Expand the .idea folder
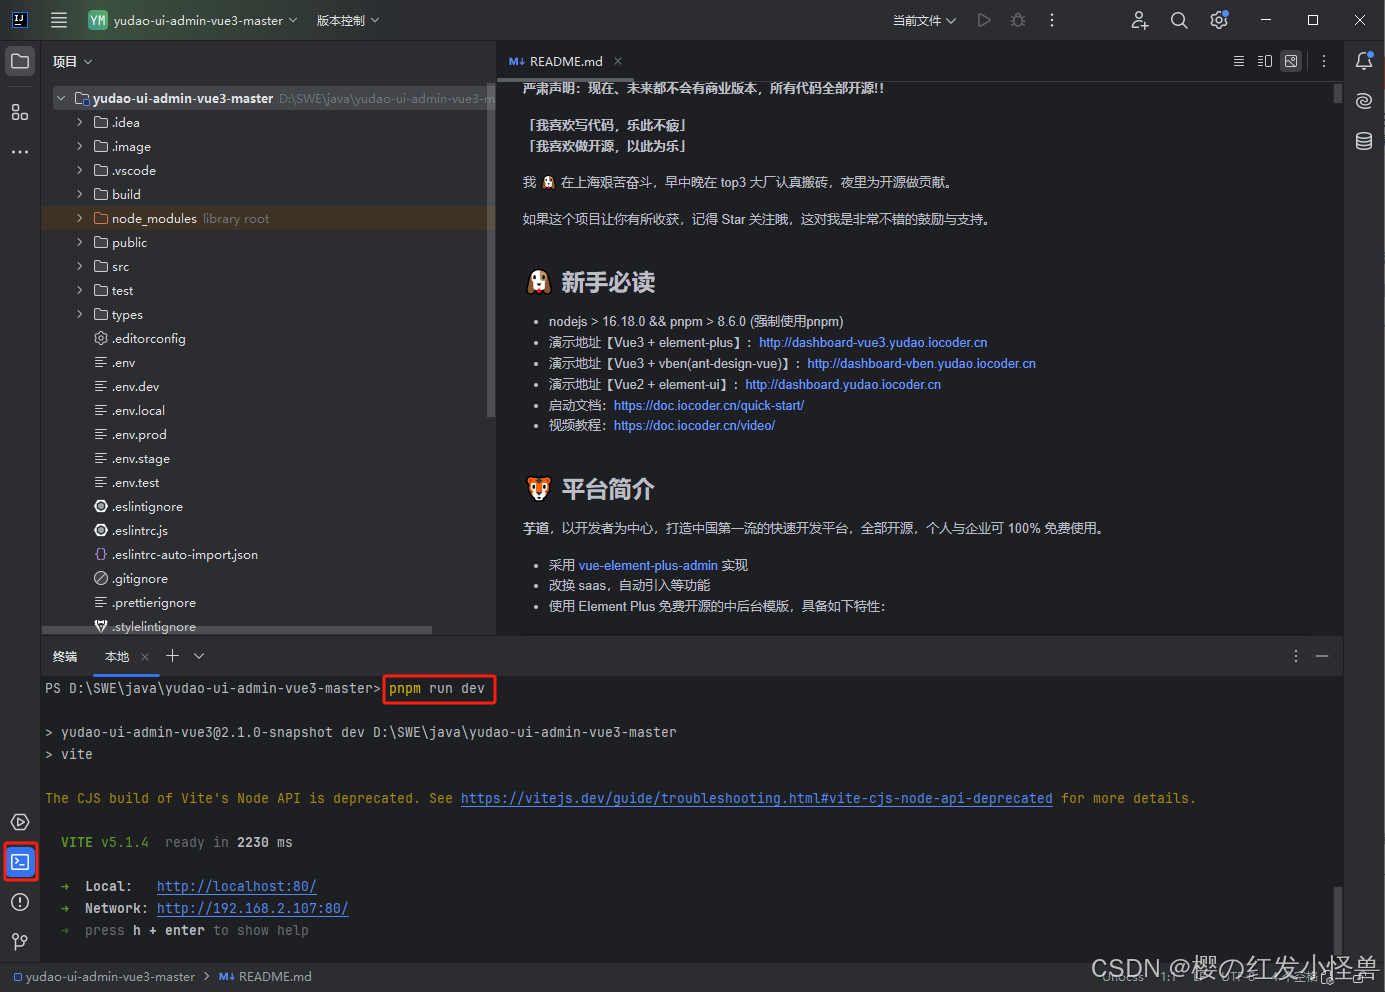The height and width of the screenshot is (992, 1385). click(80, 122)
